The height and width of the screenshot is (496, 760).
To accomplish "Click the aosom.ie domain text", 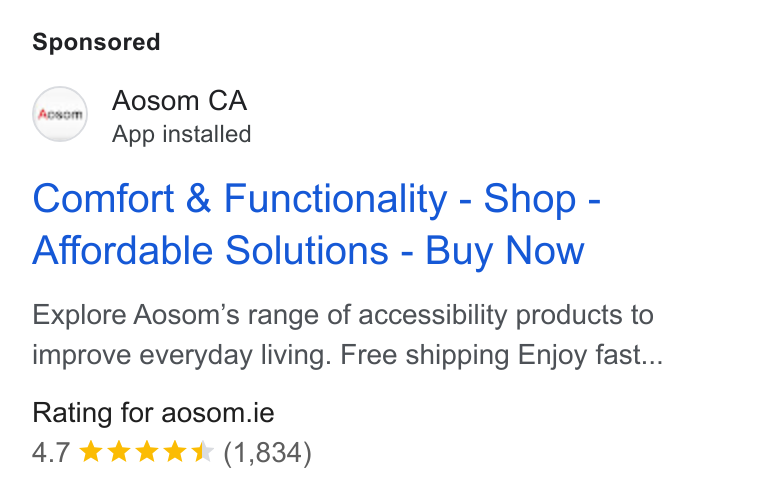I will [218, 413].
